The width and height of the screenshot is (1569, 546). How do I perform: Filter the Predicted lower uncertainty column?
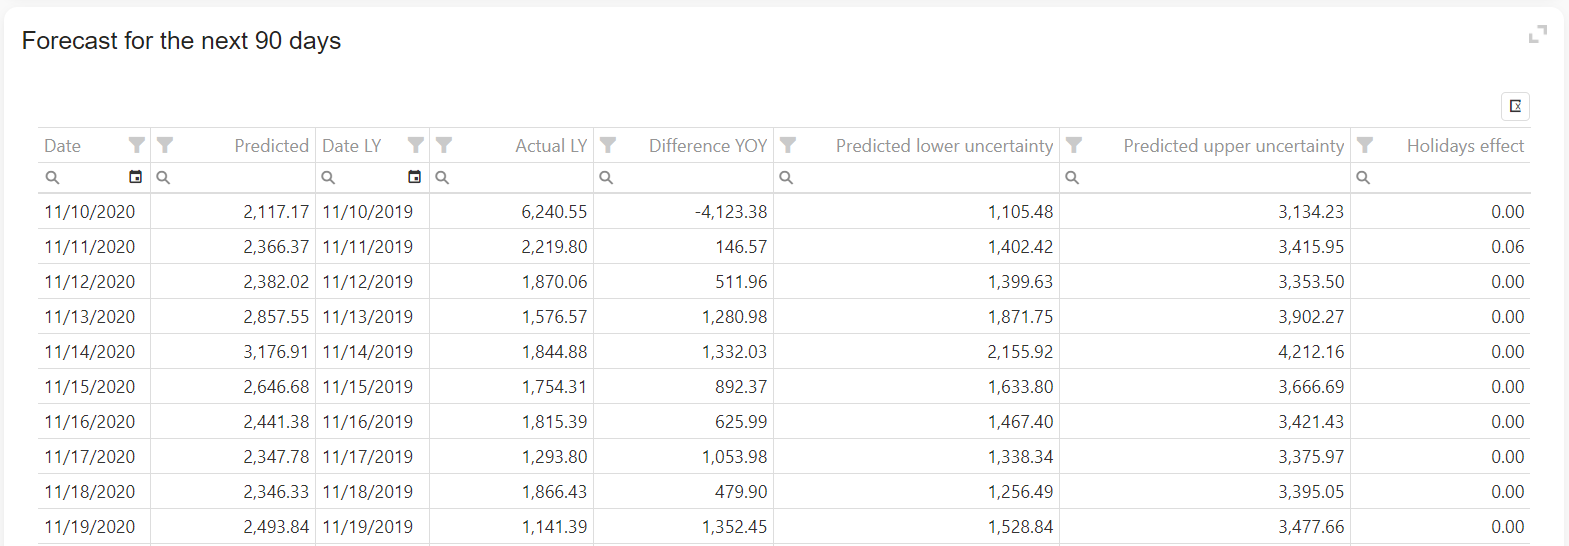click(x=788, y=146)
